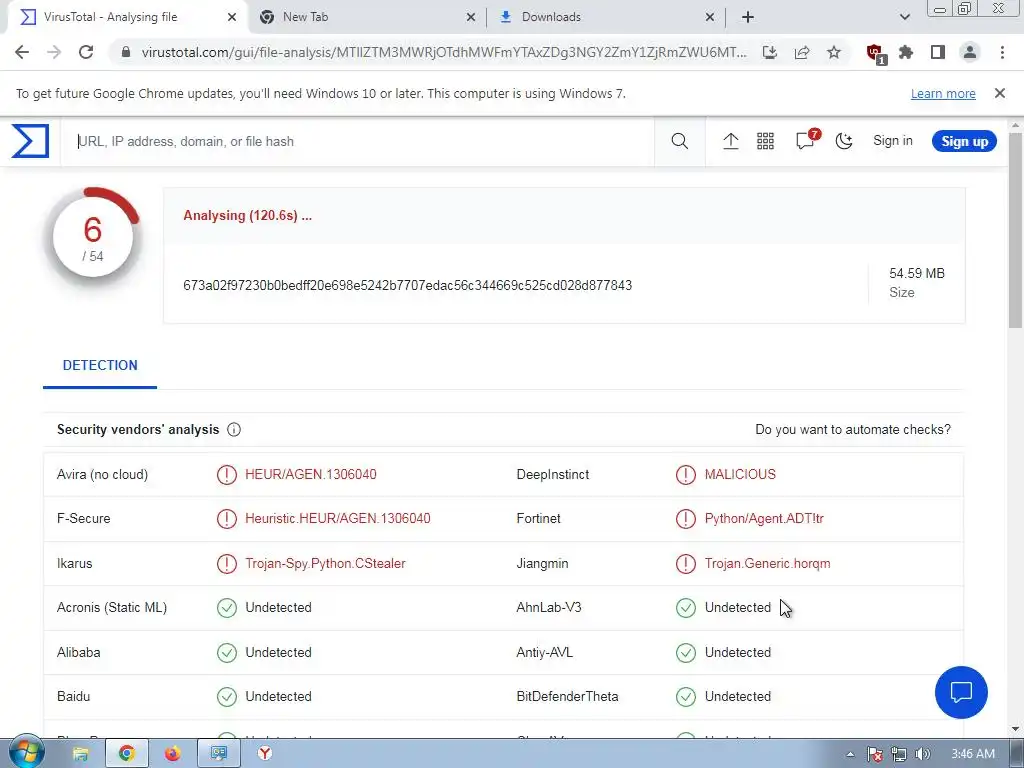Click the search magnifier icon
This screenshot has height=768, width=1024.
679,141
